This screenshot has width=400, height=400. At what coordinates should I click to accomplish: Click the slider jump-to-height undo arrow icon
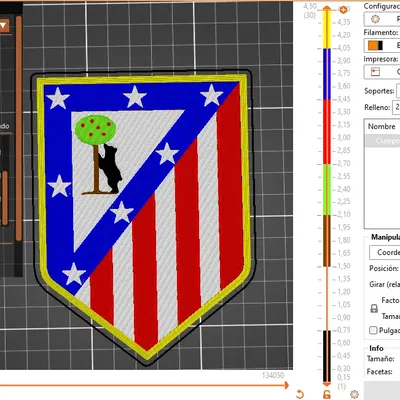click(300, 394)
